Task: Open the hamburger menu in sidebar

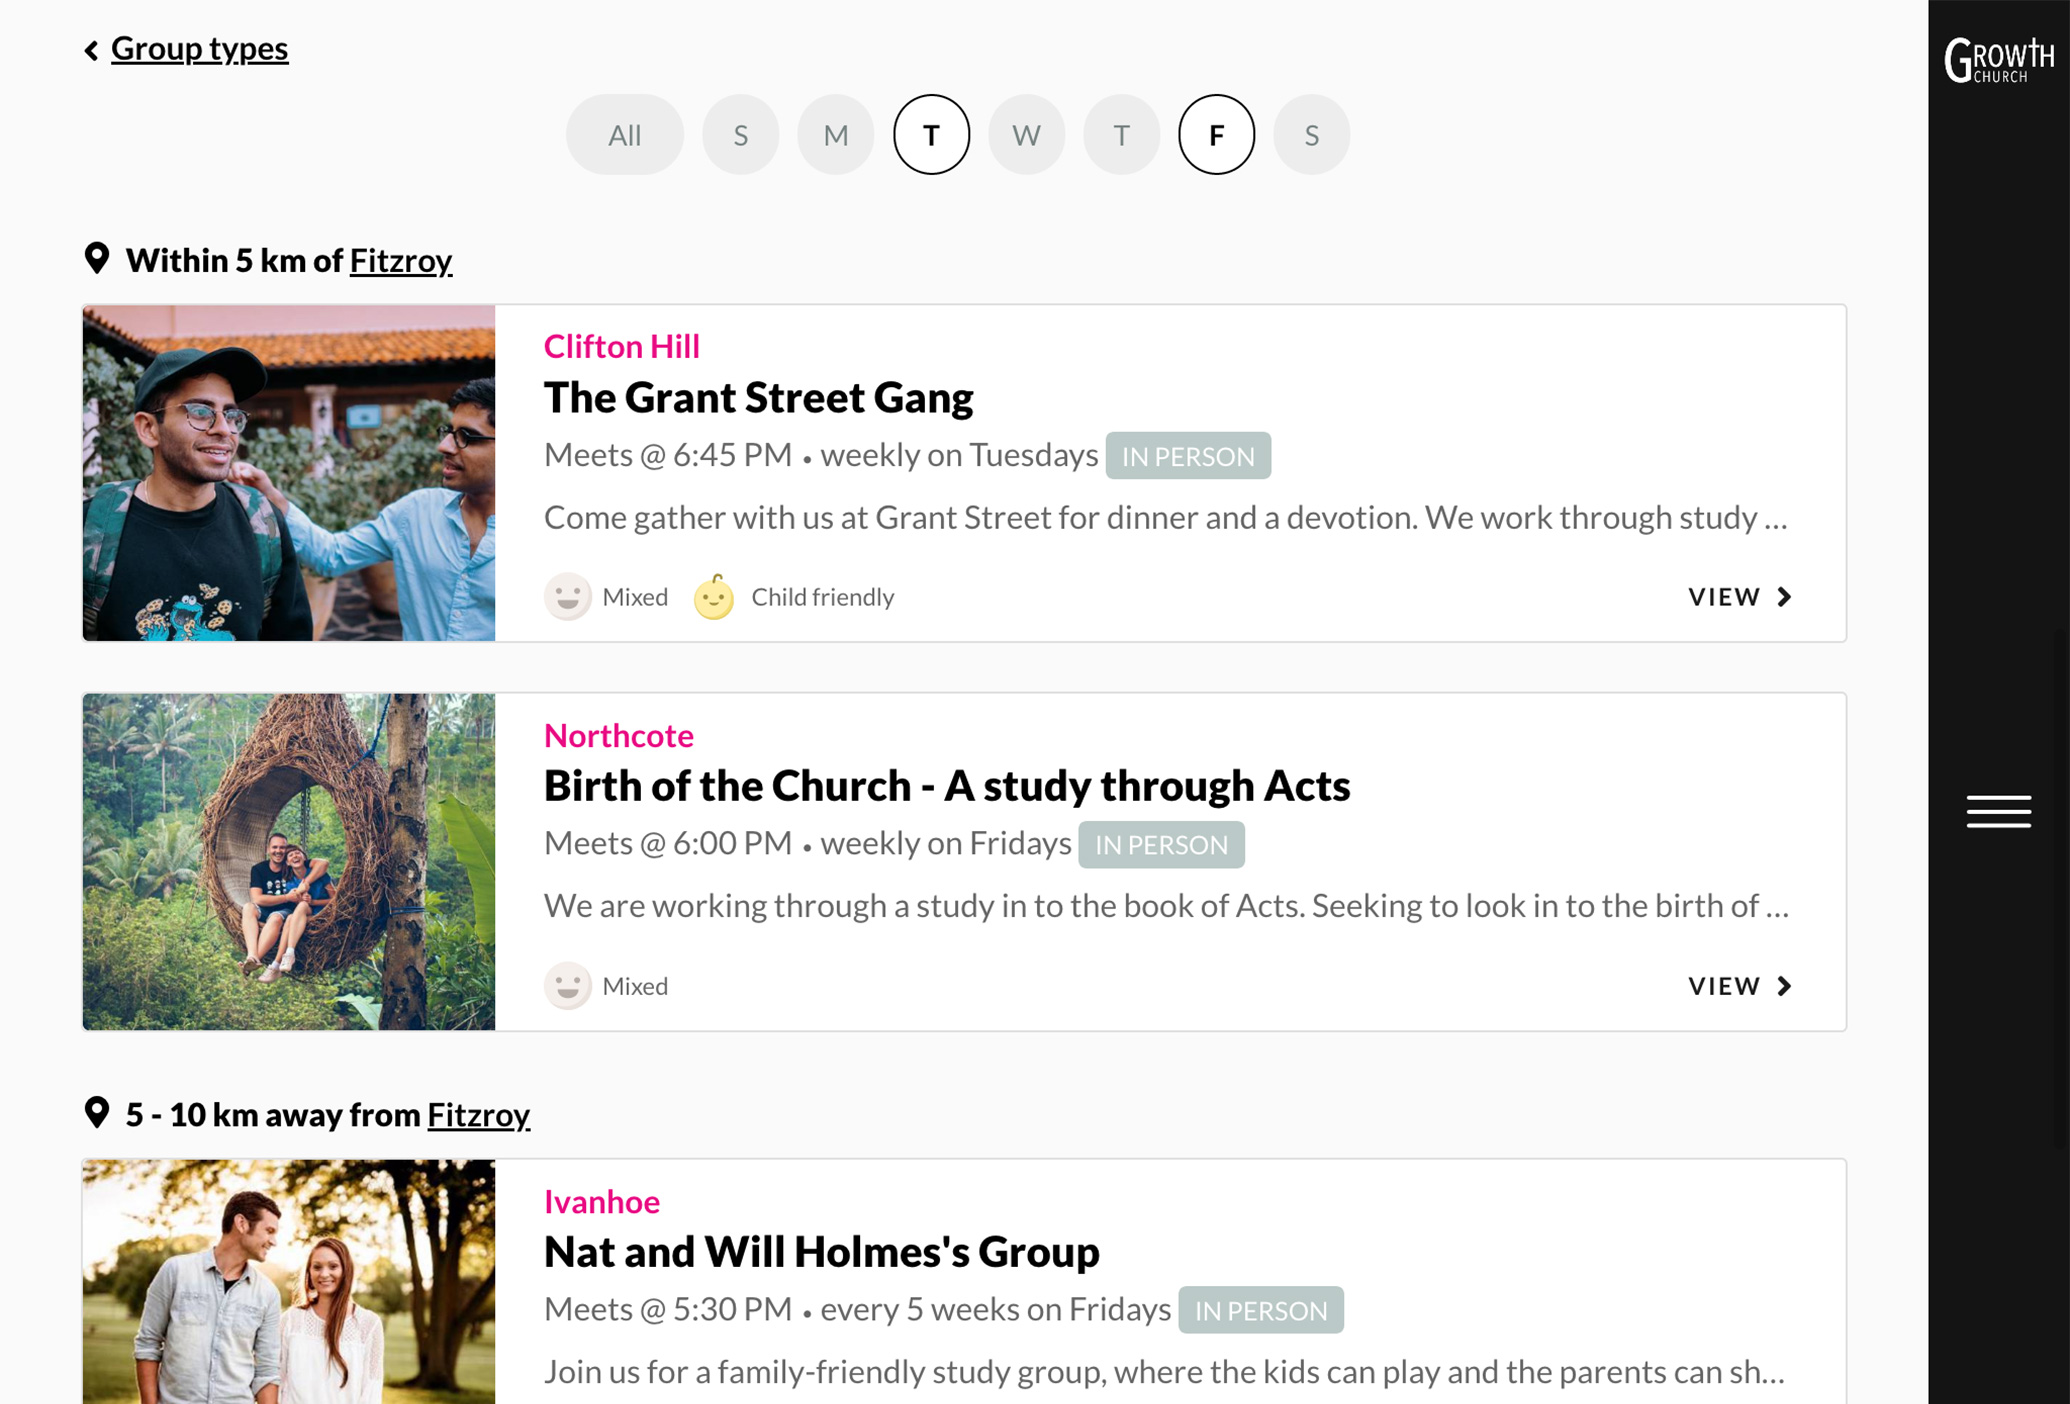Action: (x=1998, y=811)
